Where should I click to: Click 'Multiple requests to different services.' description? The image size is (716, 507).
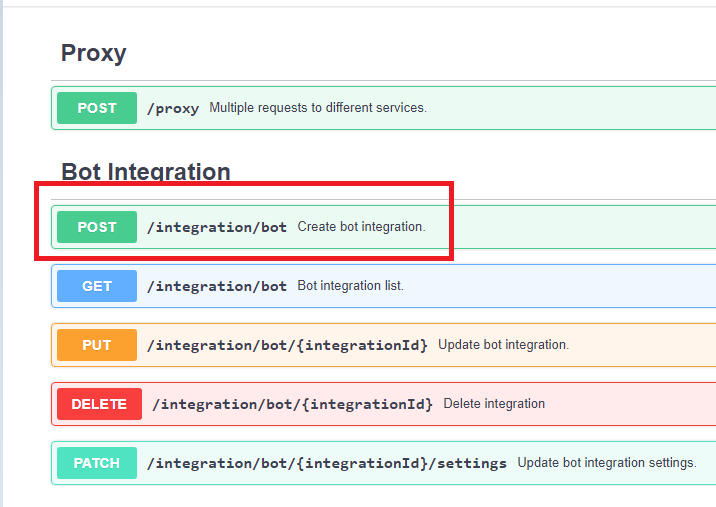(x=318, y=108)
